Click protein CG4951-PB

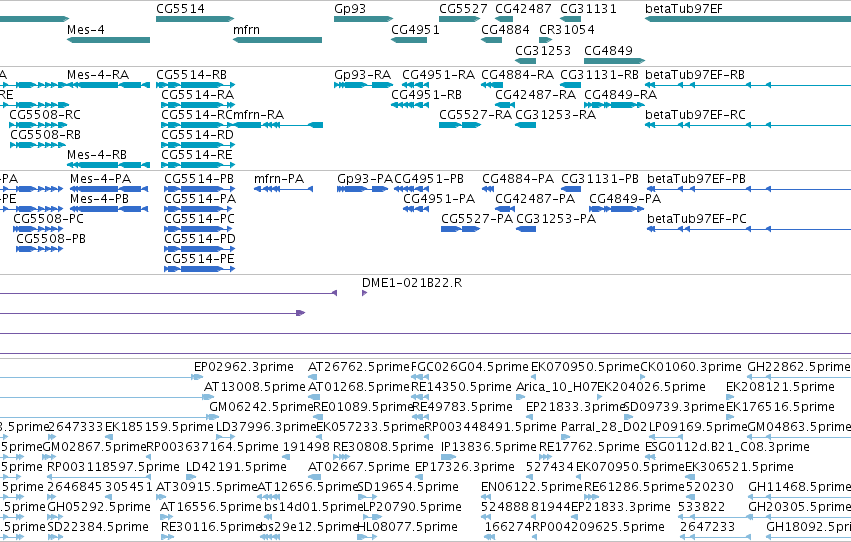tap(411, 189)
